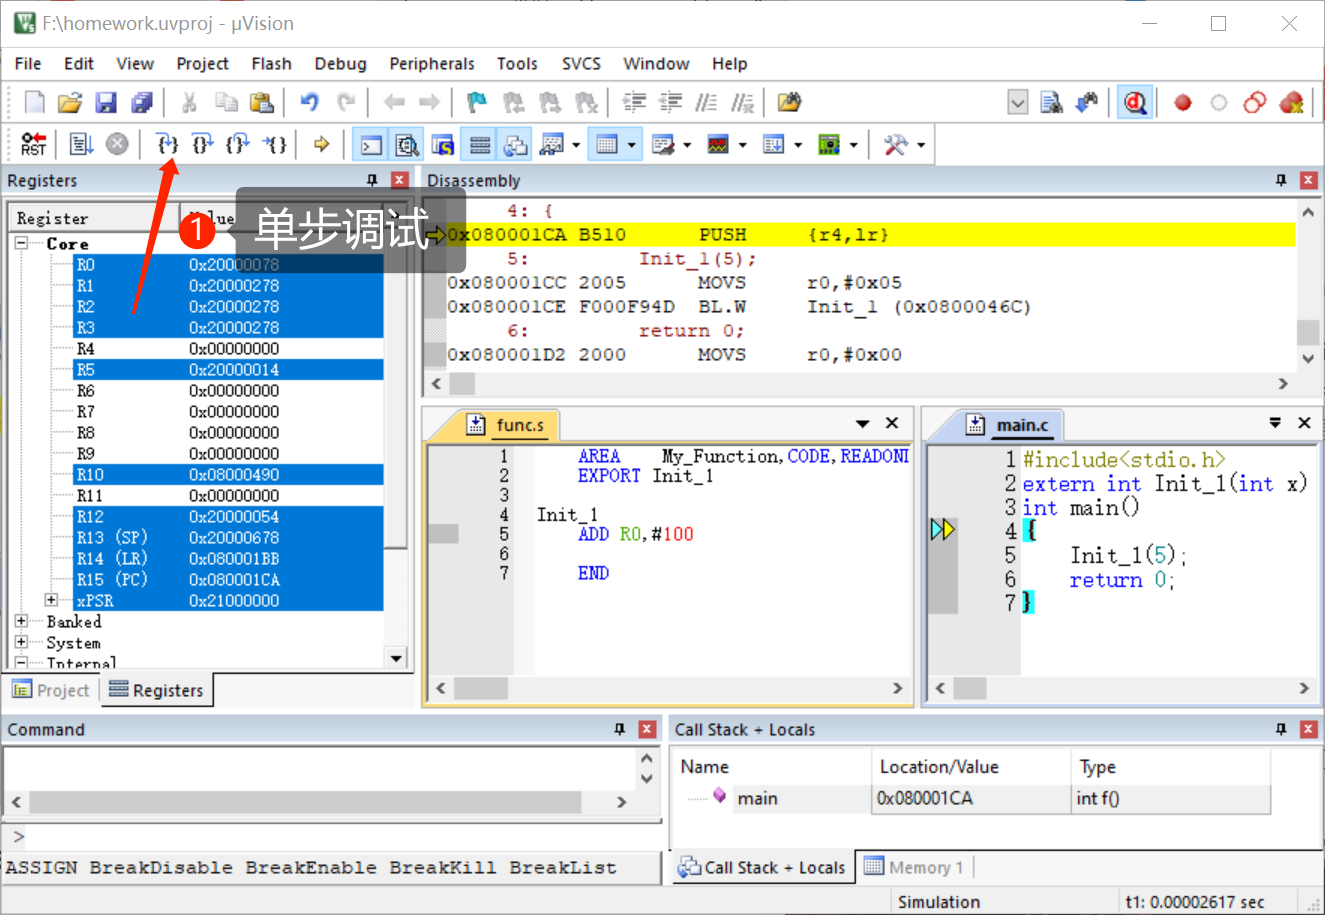1325x915 pixels.
Task: Toggle auto-hide pin on Disassembly panel
Action: (1281, 180)
